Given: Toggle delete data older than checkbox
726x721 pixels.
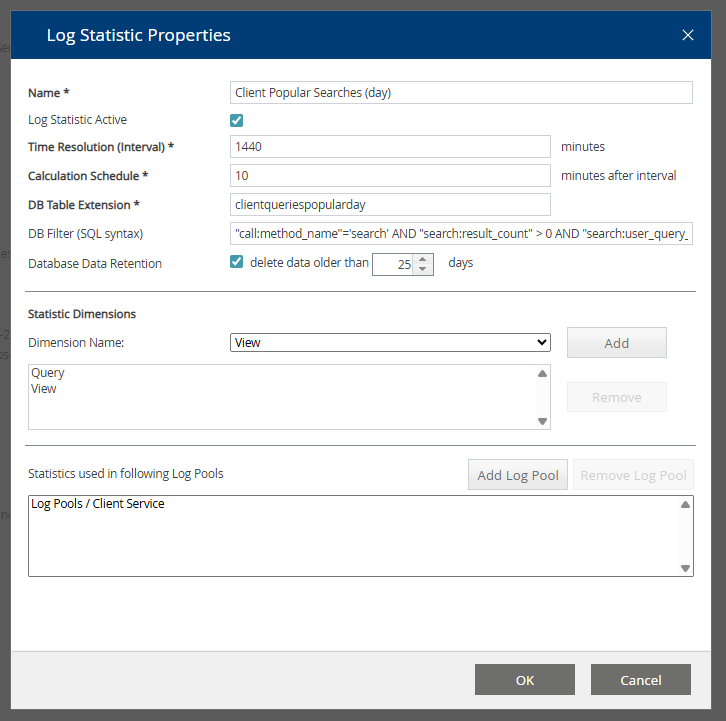Looking at the screenshot, I should coord(237,262).
